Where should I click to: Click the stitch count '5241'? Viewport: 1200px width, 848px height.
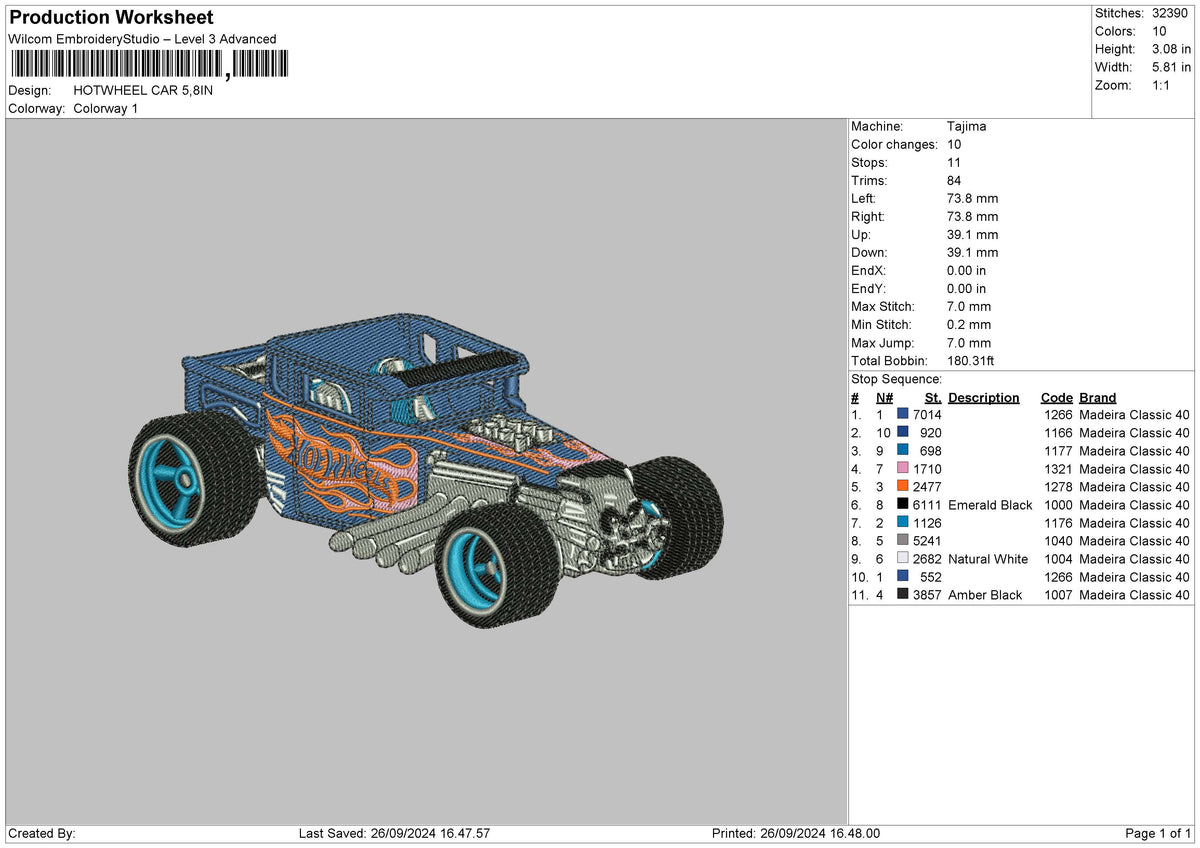927,541
